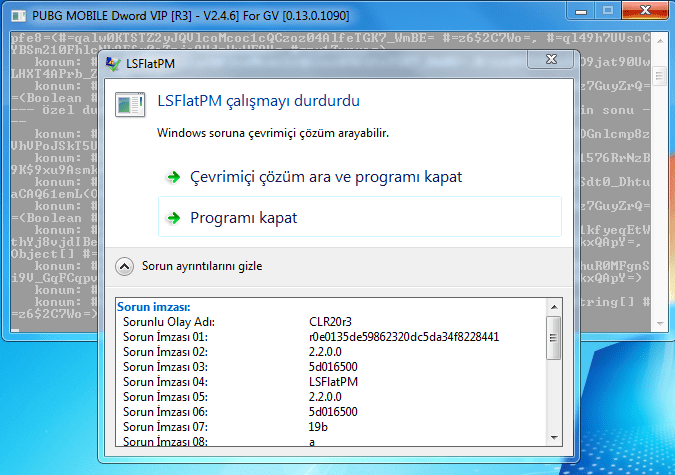This screenshot has width=675, height=475.
Task: Click 'Sorun İmzası 04:' row label
Action: click(165, 382)
